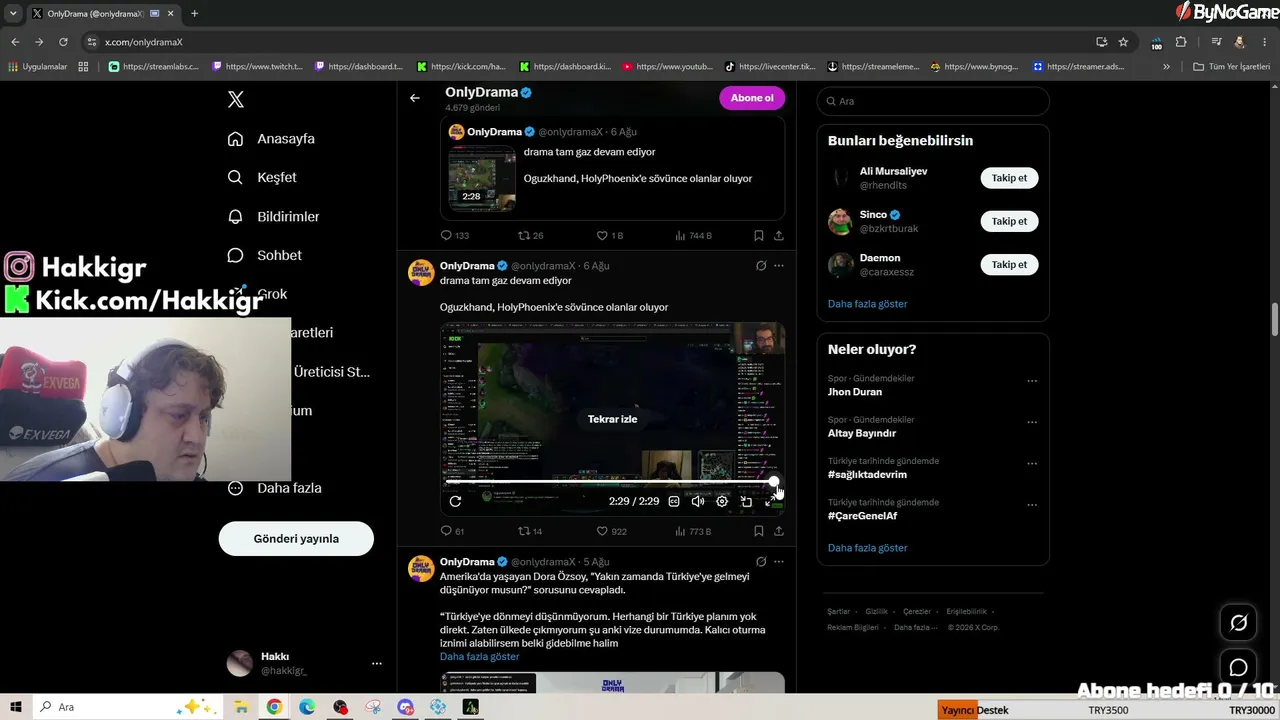Open the Chrome extensions puzzle icon
Screen dimensions: 1280x720
point(1181,42)
